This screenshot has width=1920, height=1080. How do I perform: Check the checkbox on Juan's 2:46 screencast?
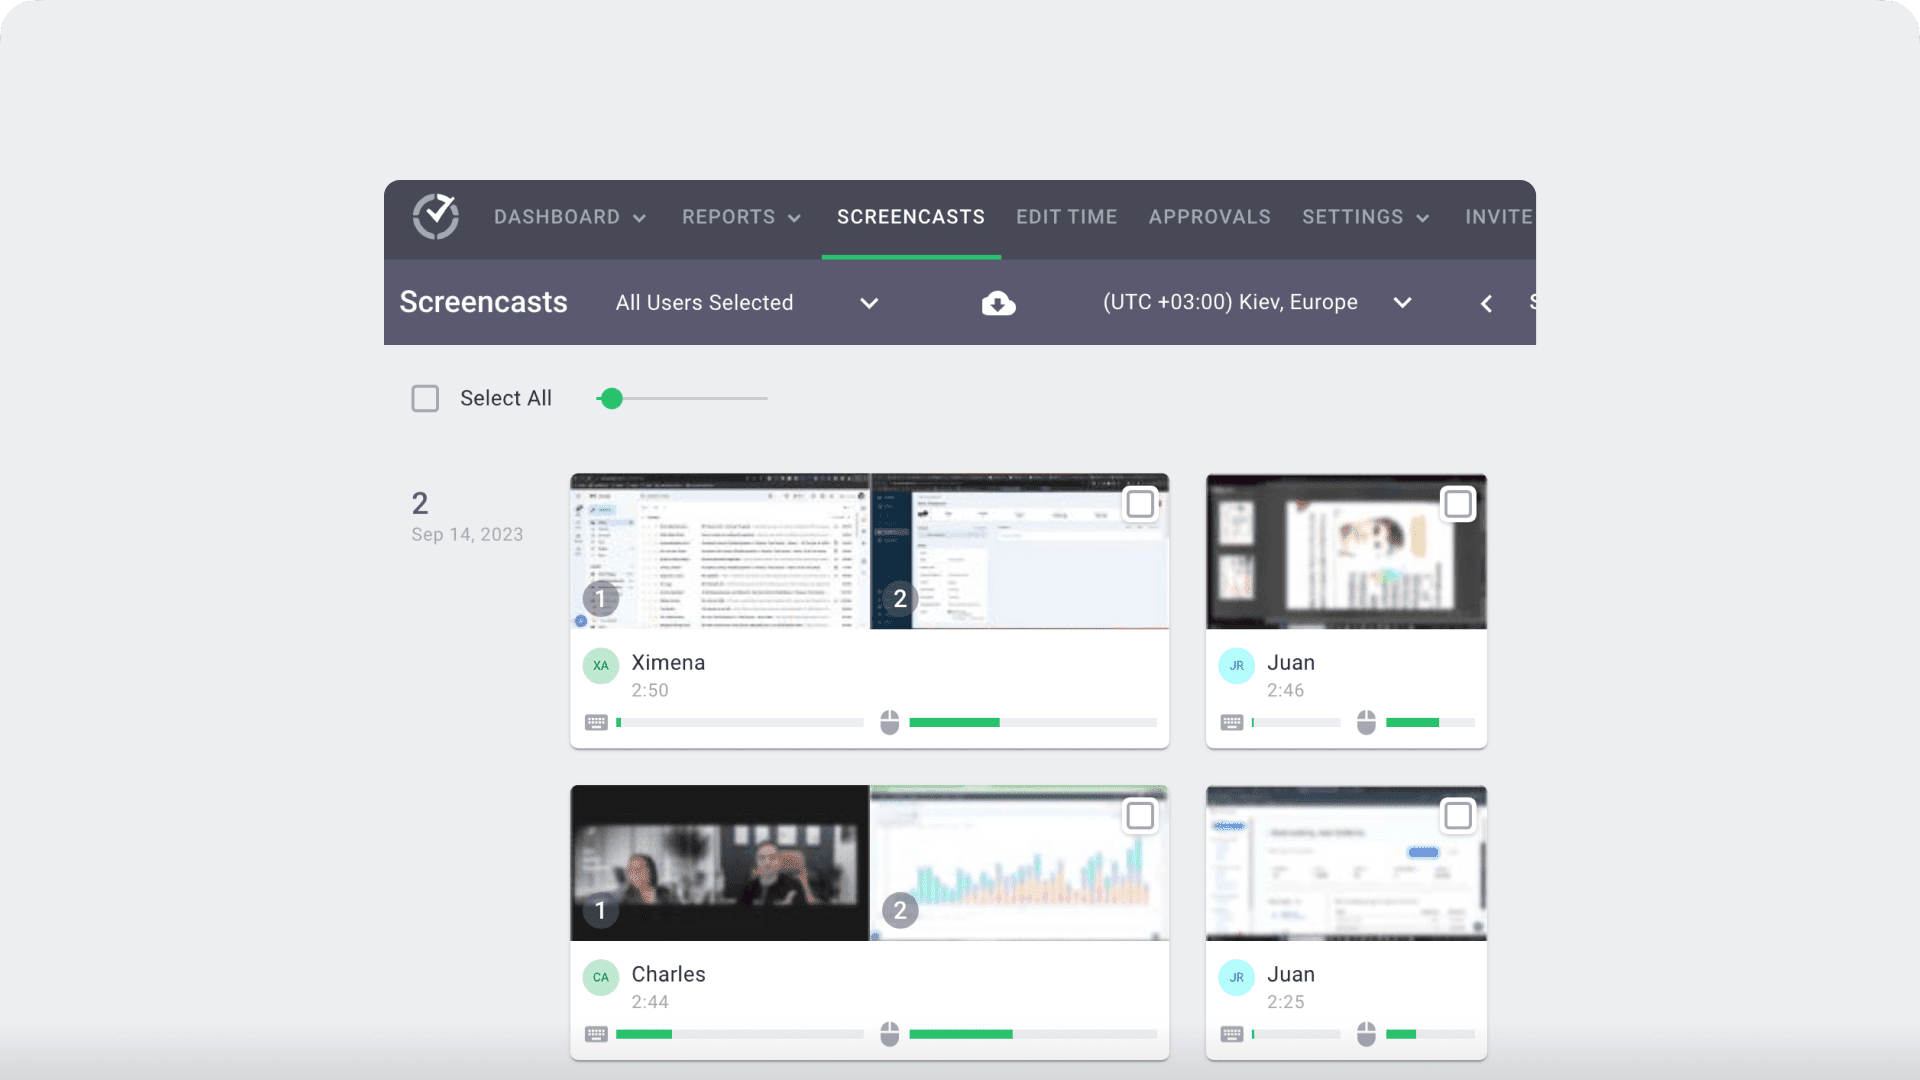(1458, 504)
